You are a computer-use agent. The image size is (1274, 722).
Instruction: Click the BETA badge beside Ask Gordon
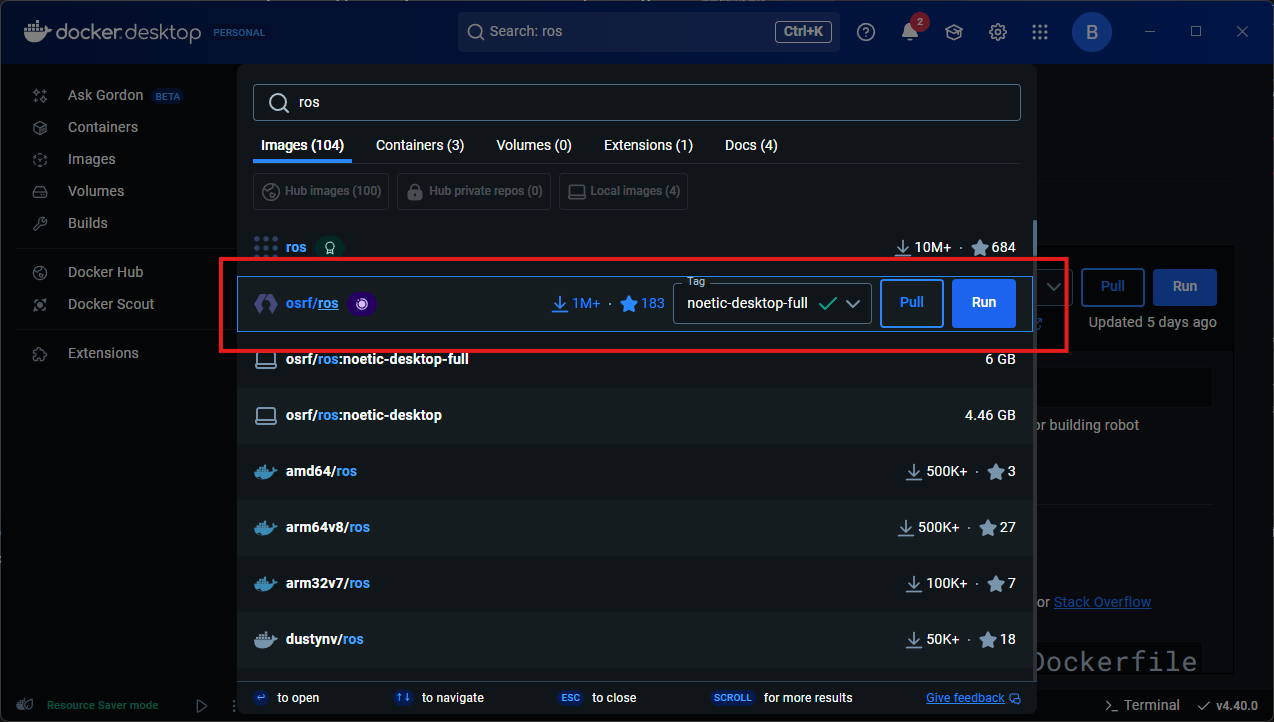(167, 97)
